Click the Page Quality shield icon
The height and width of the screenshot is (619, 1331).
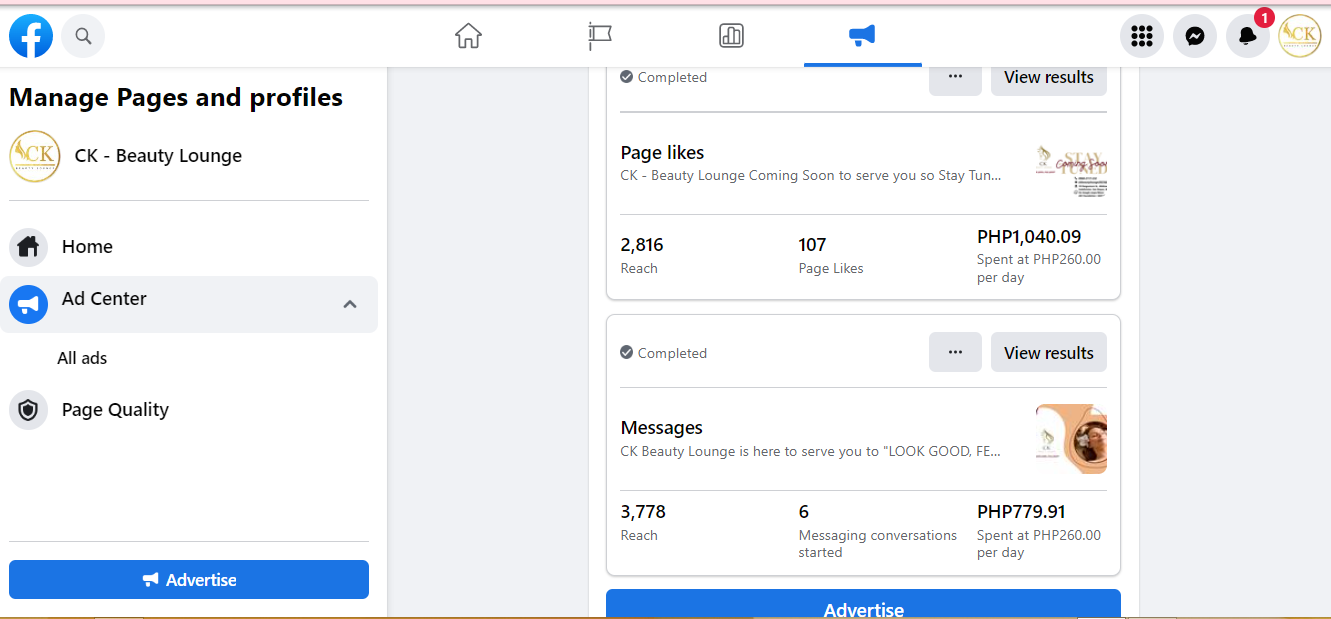(x=28, y=410)
